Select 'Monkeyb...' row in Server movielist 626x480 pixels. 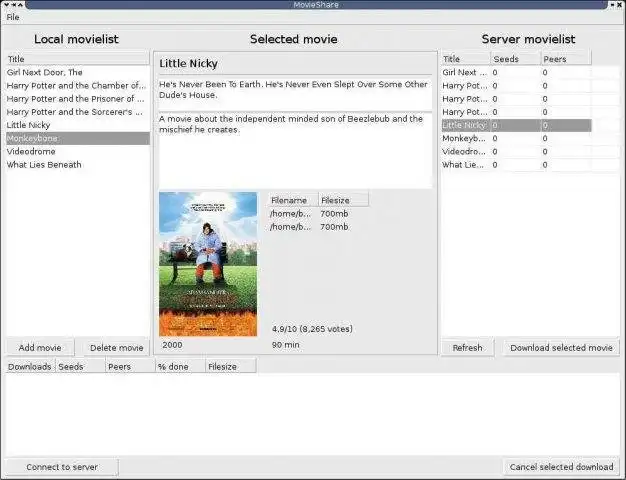pos(516,138)
